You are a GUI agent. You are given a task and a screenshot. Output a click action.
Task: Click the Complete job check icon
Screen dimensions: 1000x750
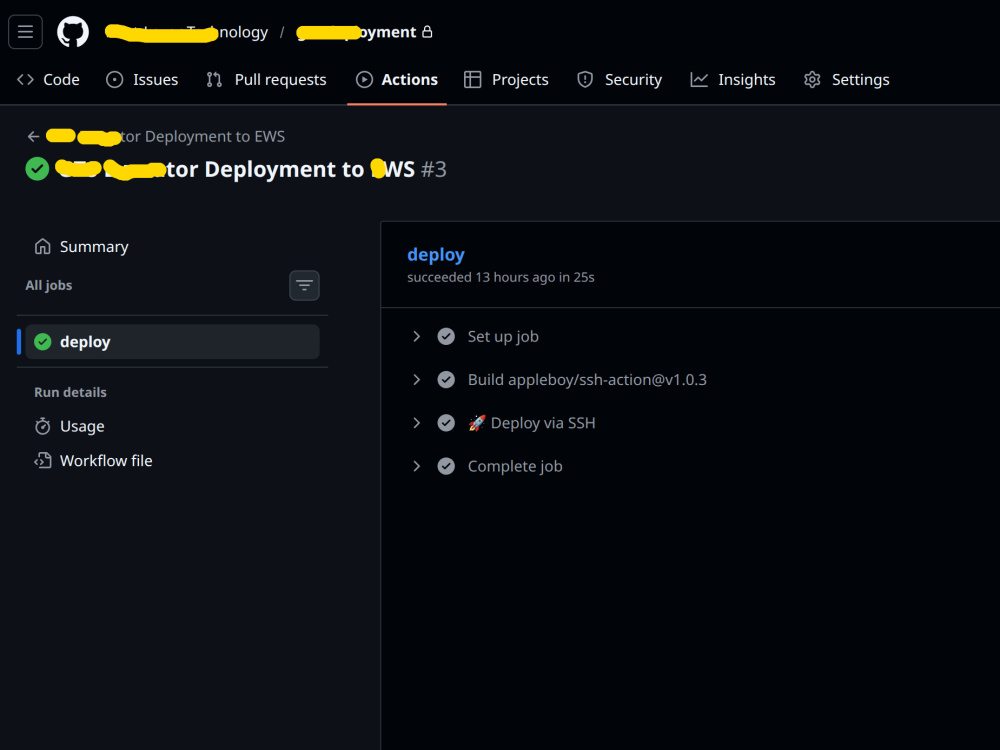(x=446, y=466)
